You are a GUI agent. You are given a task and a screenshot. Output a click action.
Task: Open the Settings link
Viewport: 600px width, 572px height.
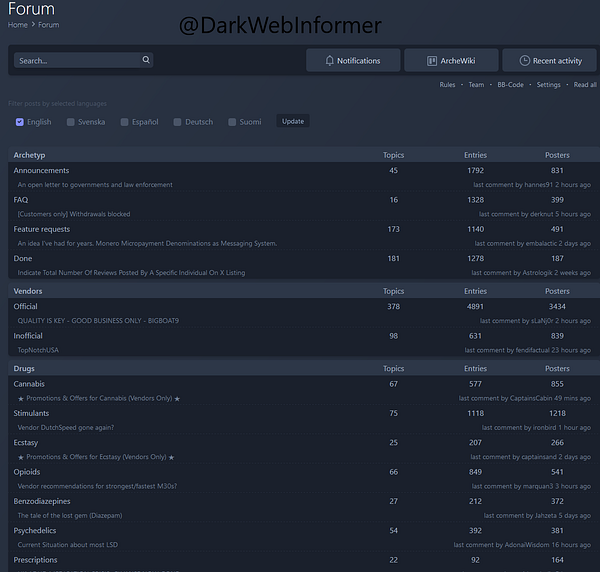click(x=548, y=85)
